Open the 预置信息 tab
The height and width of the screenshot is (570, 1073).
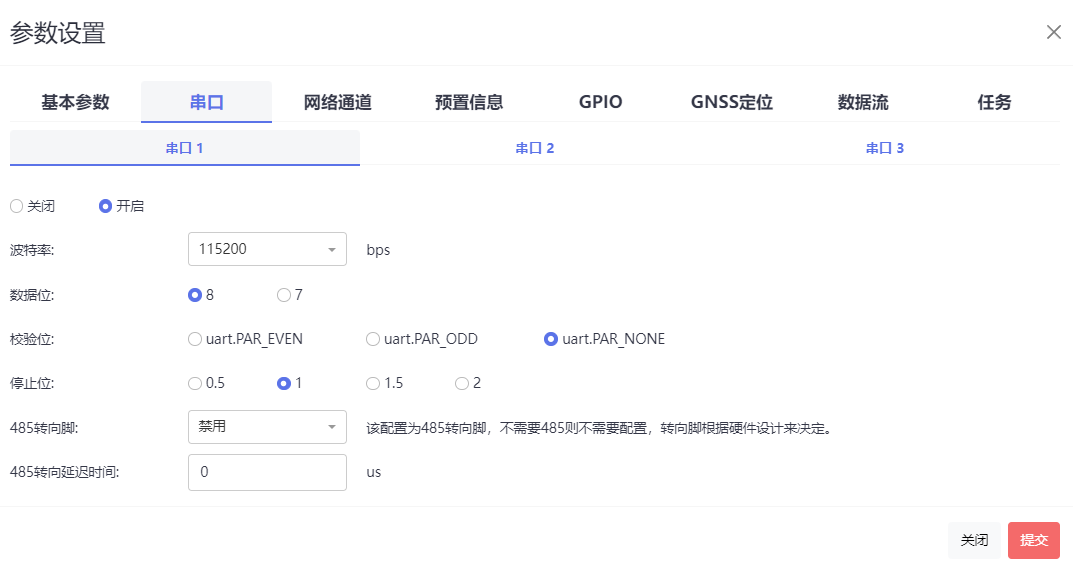[469, 102]
